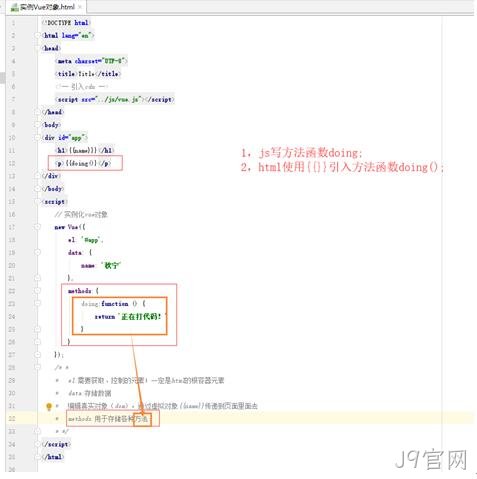Screen dimensions: 477x479
Task: Collapse the html lang="en" tag fold
Action: [x=37, y=35]
